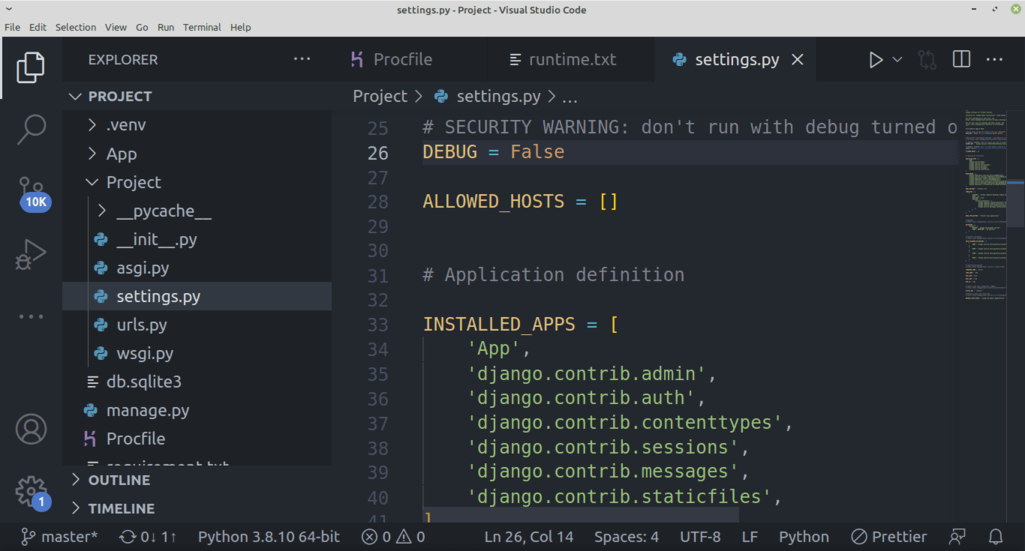Click Ln 26, Col 14 go-to-line indicator
Screen dimensions: 1025x551
point(528,537)
